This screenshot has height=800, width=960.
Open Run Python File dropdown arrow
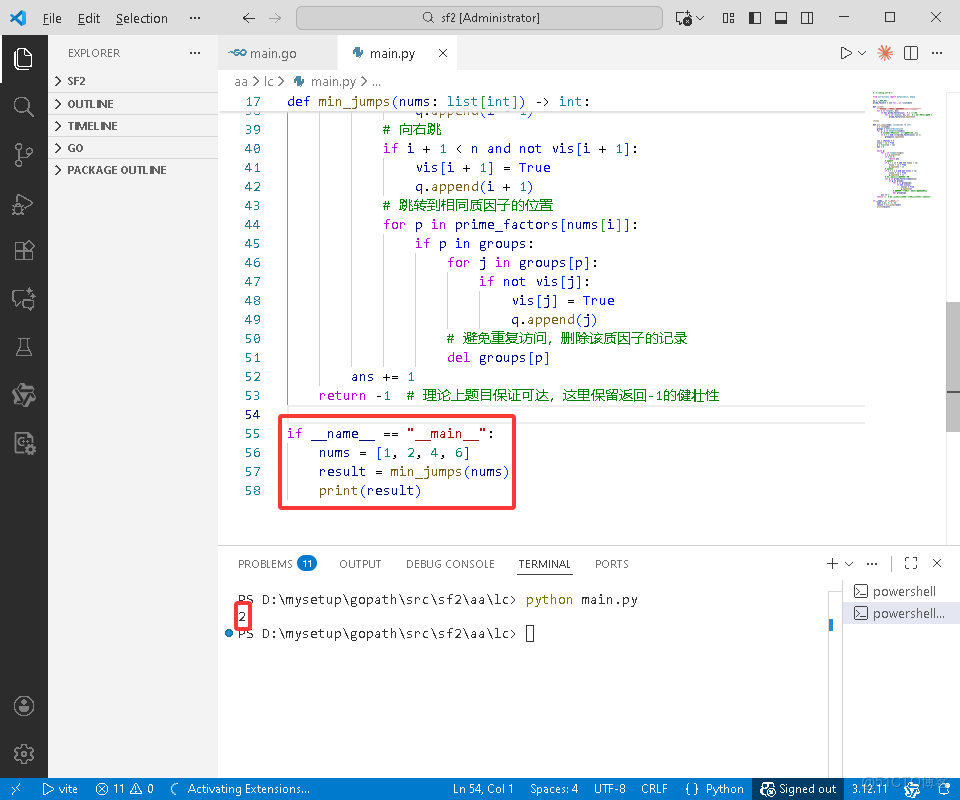click(862, 53)
